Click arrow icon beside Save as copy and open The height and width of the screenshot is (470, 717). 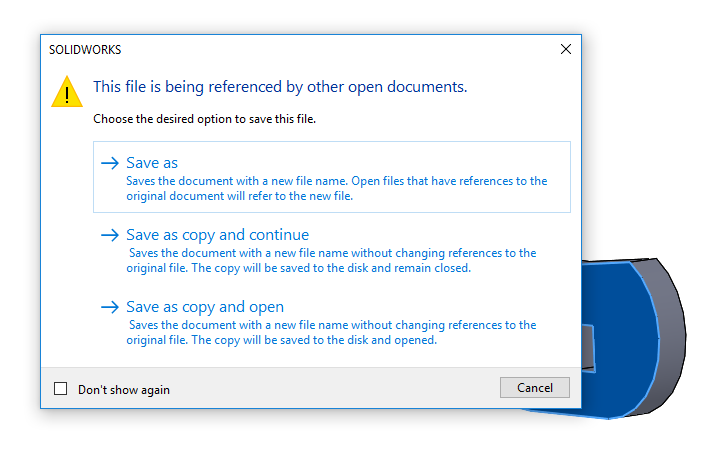point(110,307)
